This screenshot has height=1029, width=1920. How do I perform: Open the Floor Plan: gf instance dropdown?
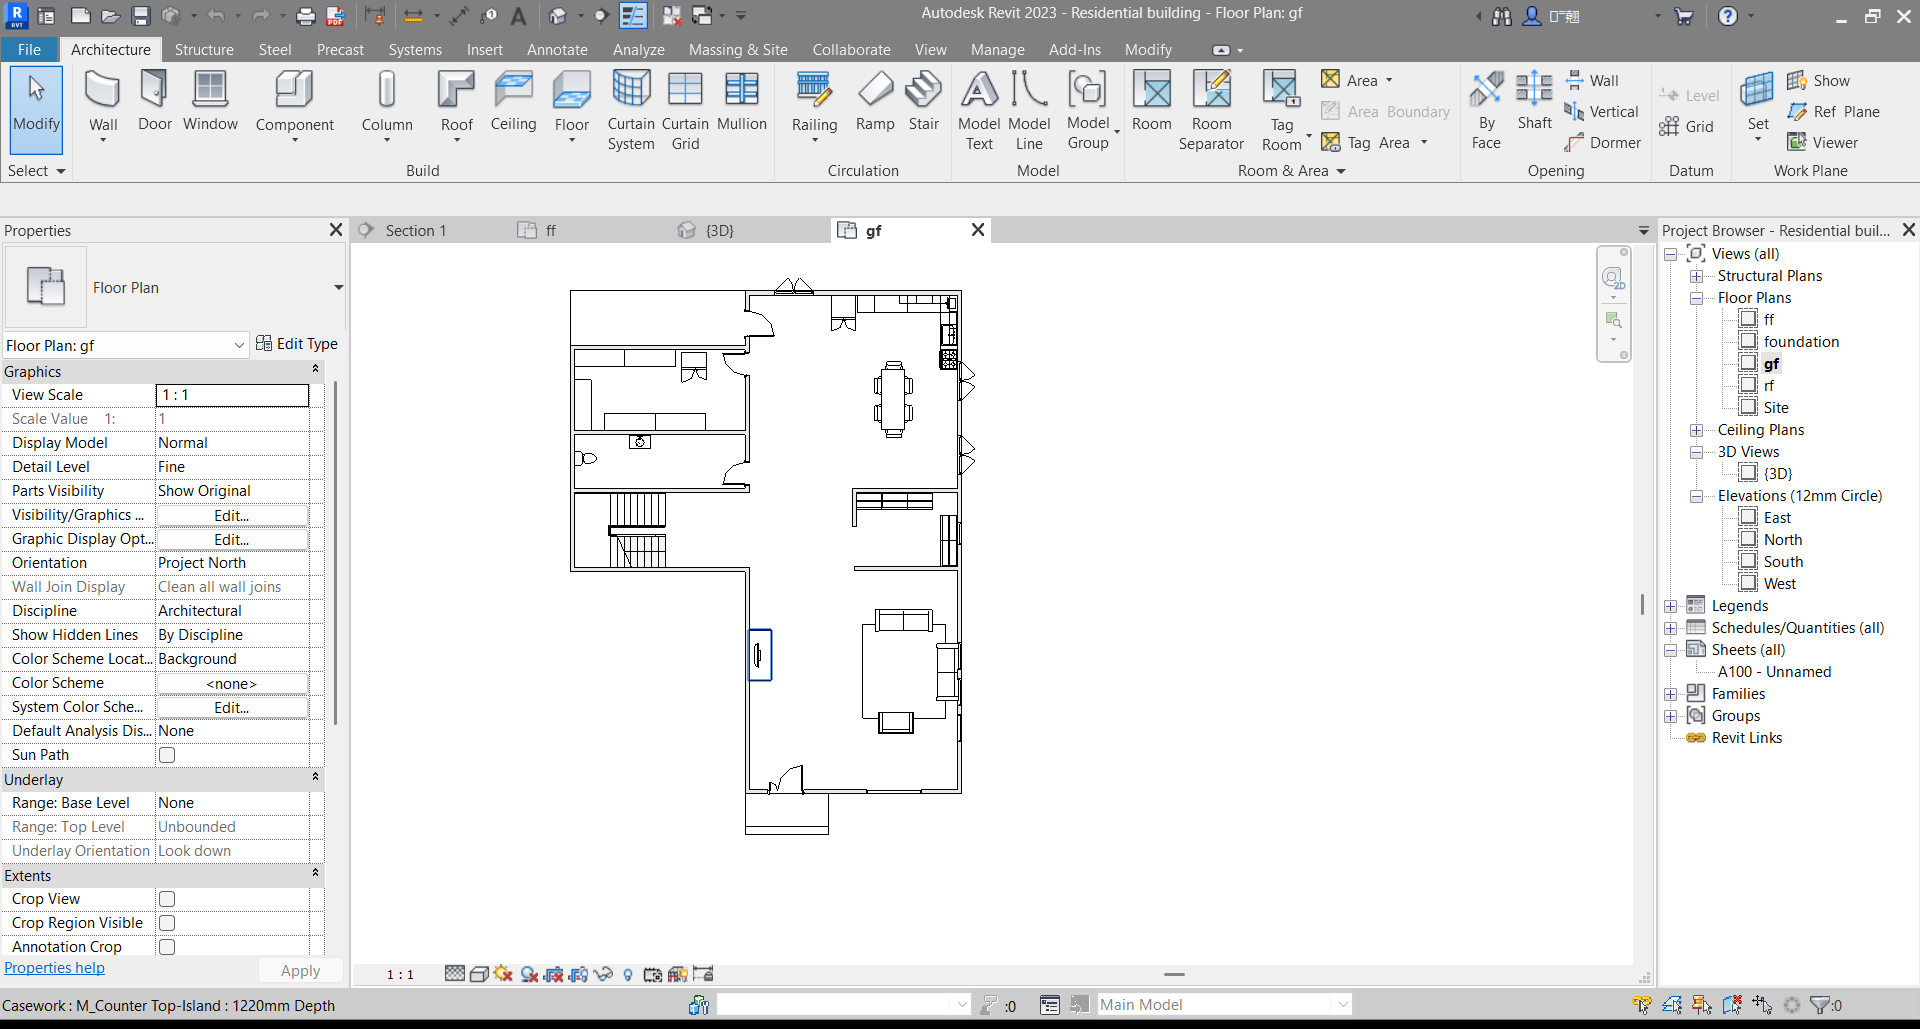tap(239, 346)
